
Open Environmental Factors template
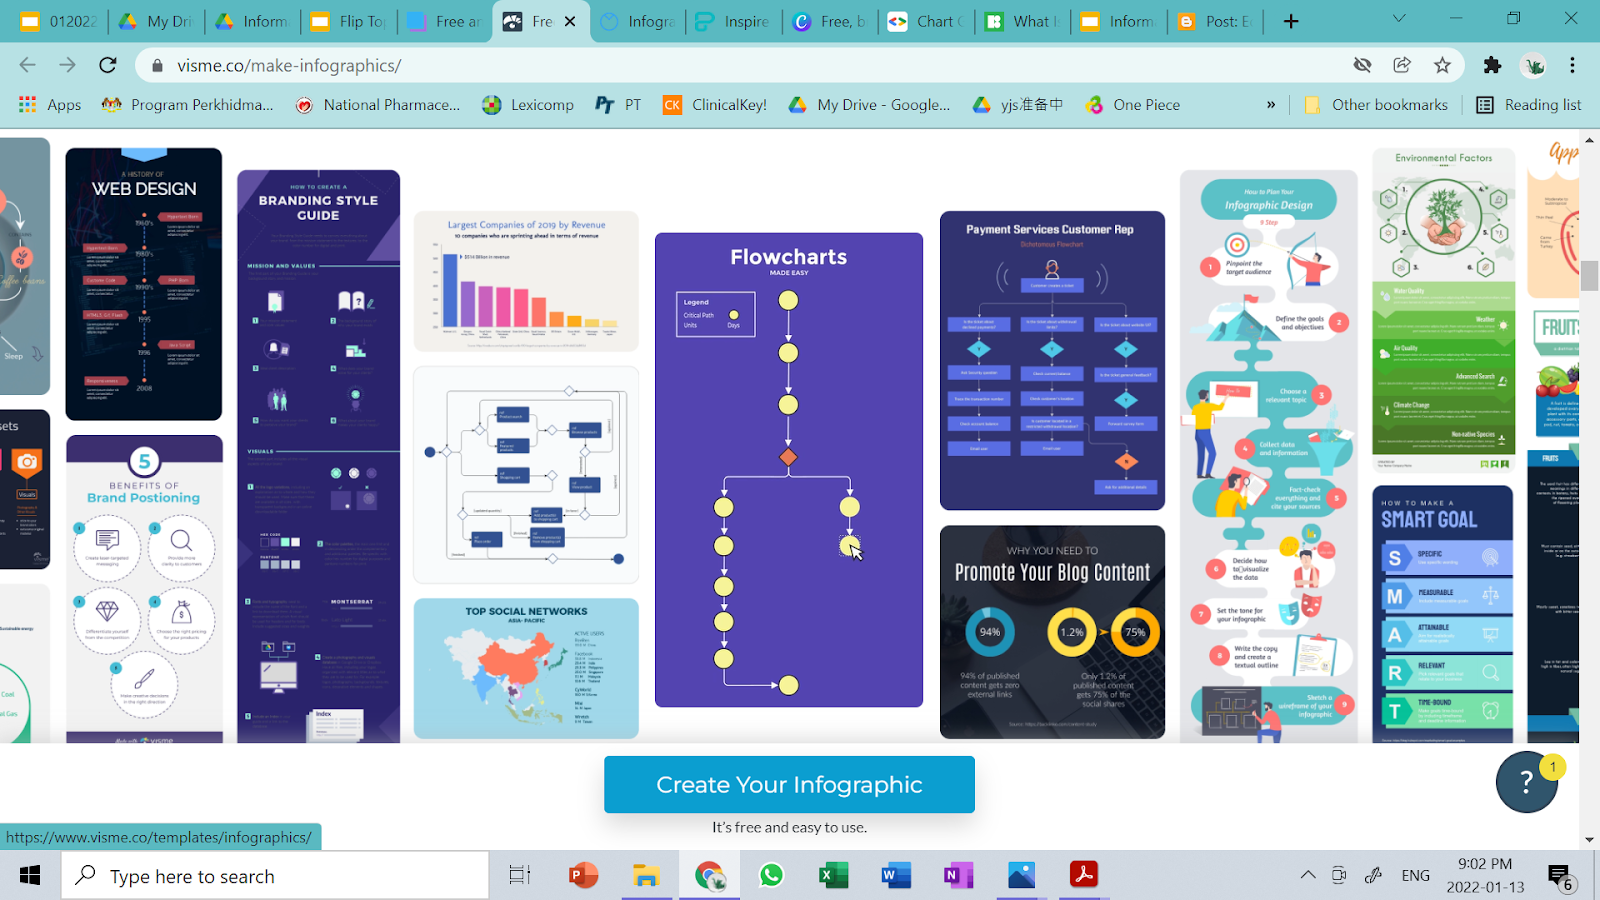(1444, 311)
